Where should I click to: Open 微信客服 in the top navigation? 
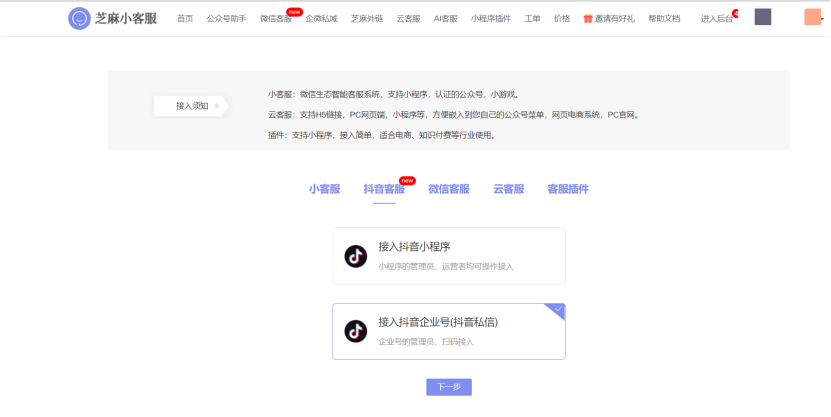click(x=276, y=19)
